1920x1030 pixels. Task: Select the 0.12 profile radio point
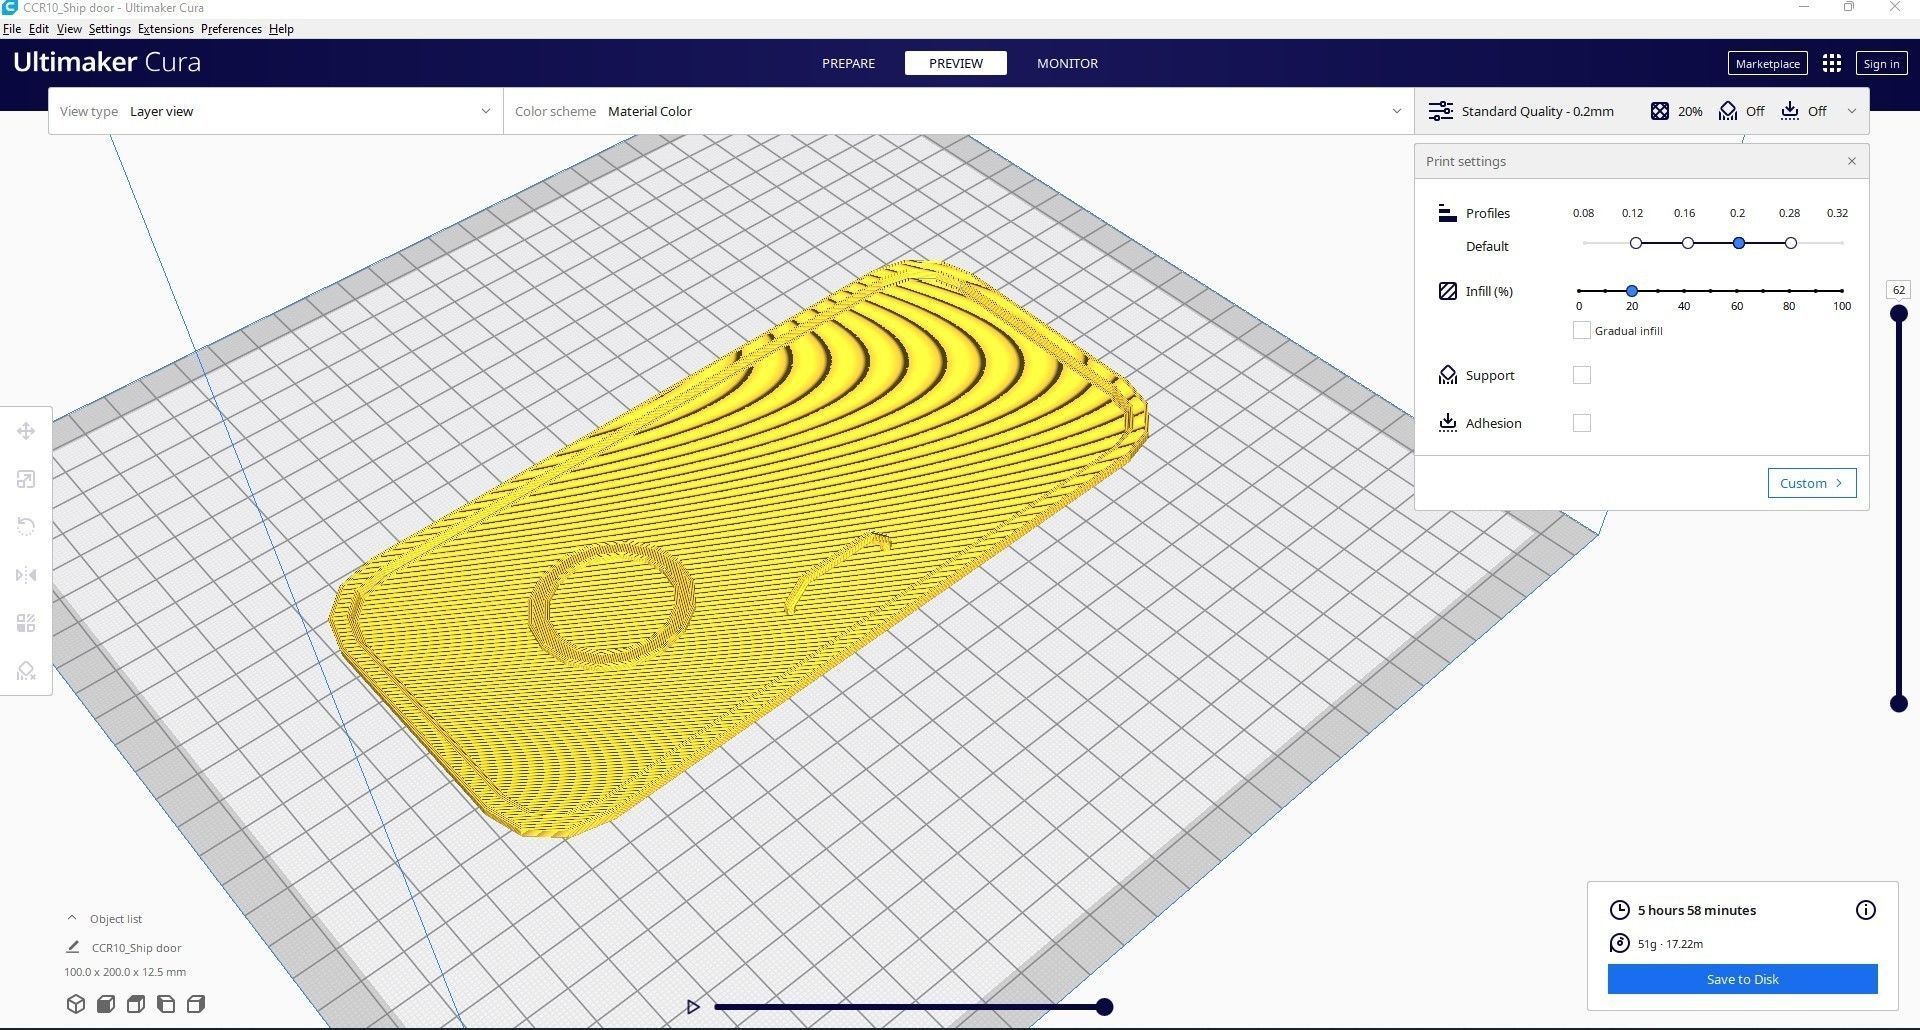tap(1636, 243)
